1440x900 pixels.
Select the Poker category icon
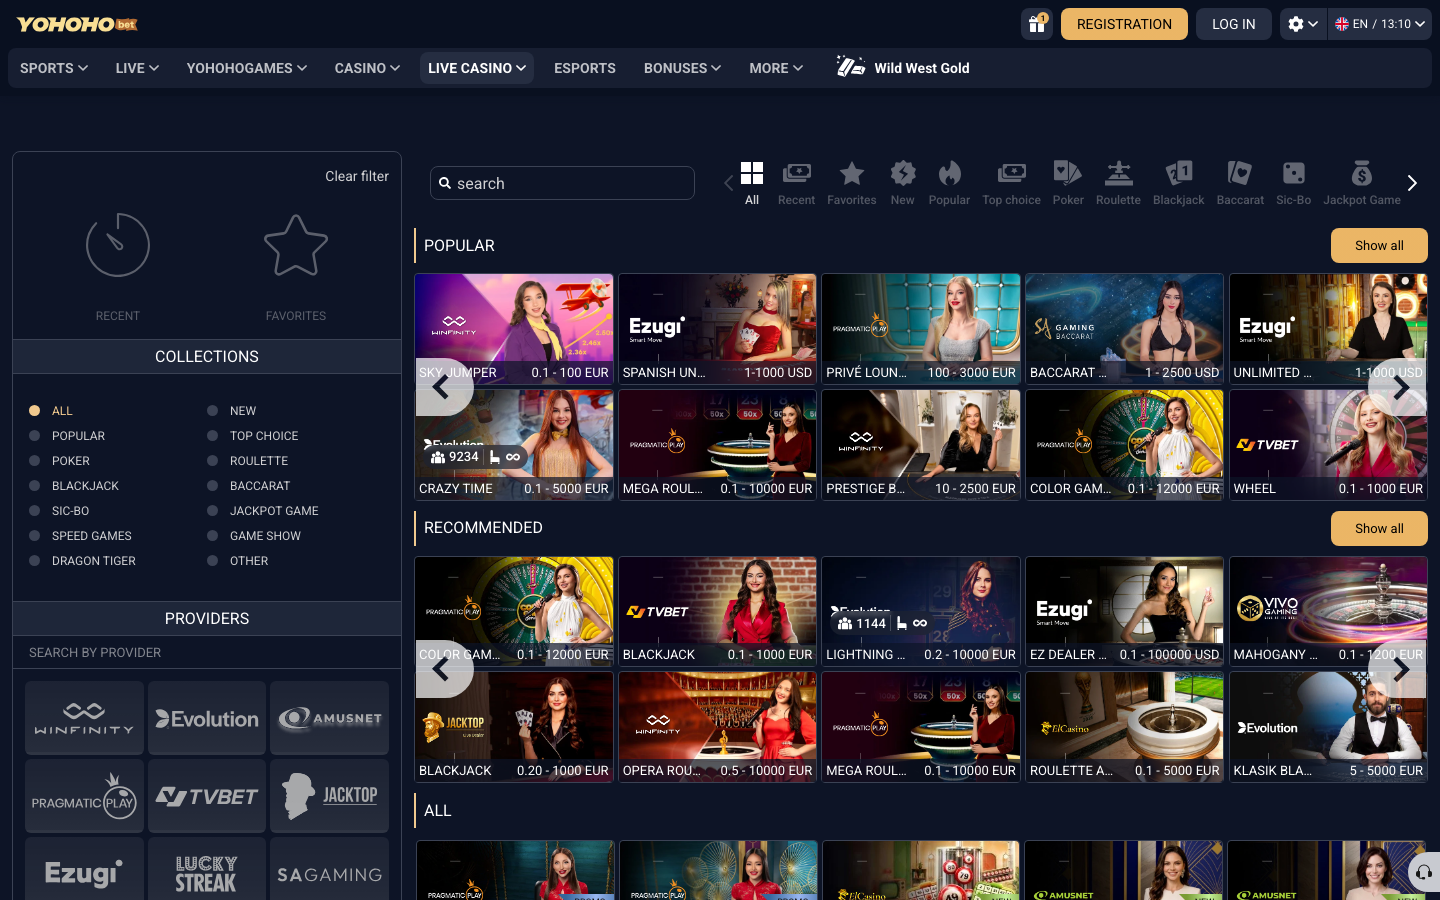pyautogui.click(x=1068, y=173)
